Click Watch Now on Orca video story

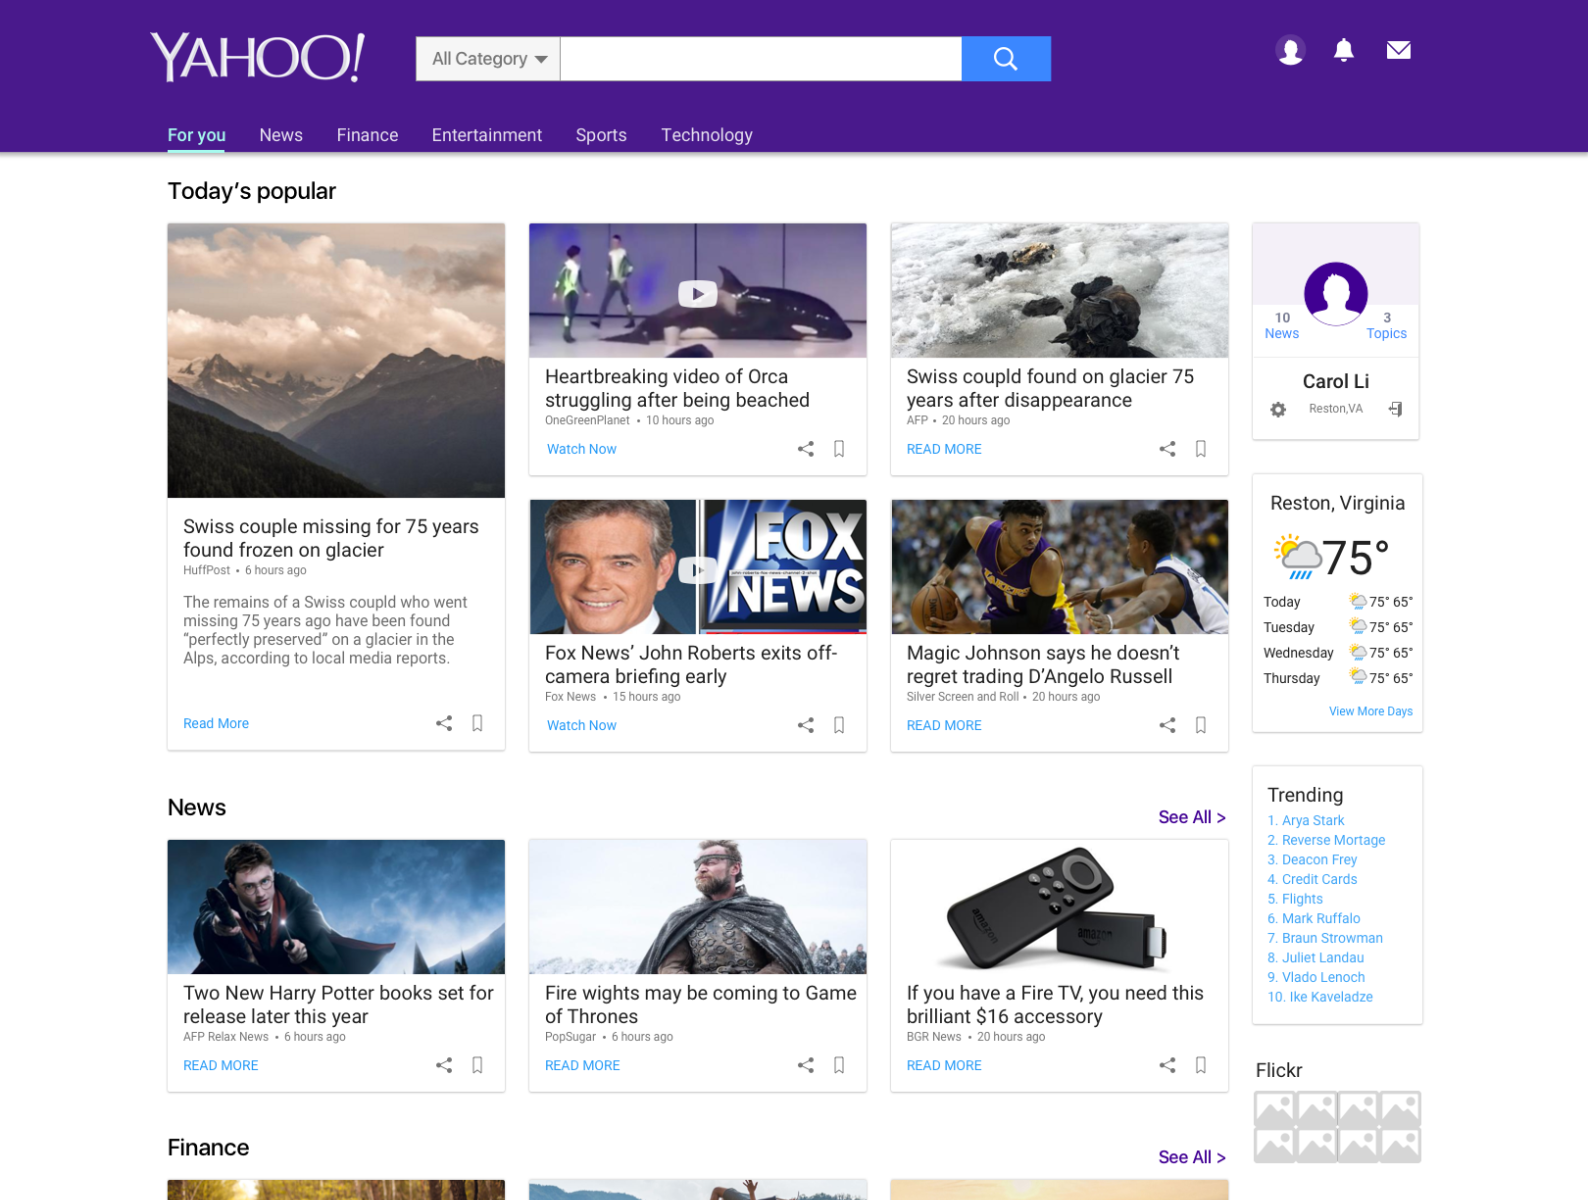click(582, 449)
